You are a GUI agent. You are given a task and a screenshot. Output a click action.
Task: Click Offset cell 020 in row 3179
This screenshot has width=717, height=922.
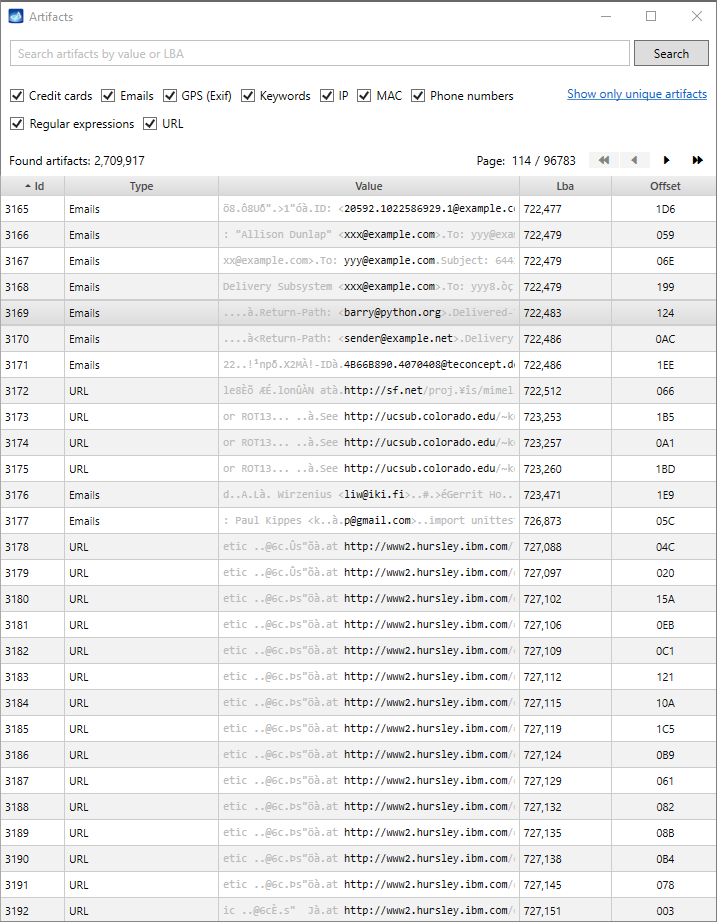(x=664, y=573)
